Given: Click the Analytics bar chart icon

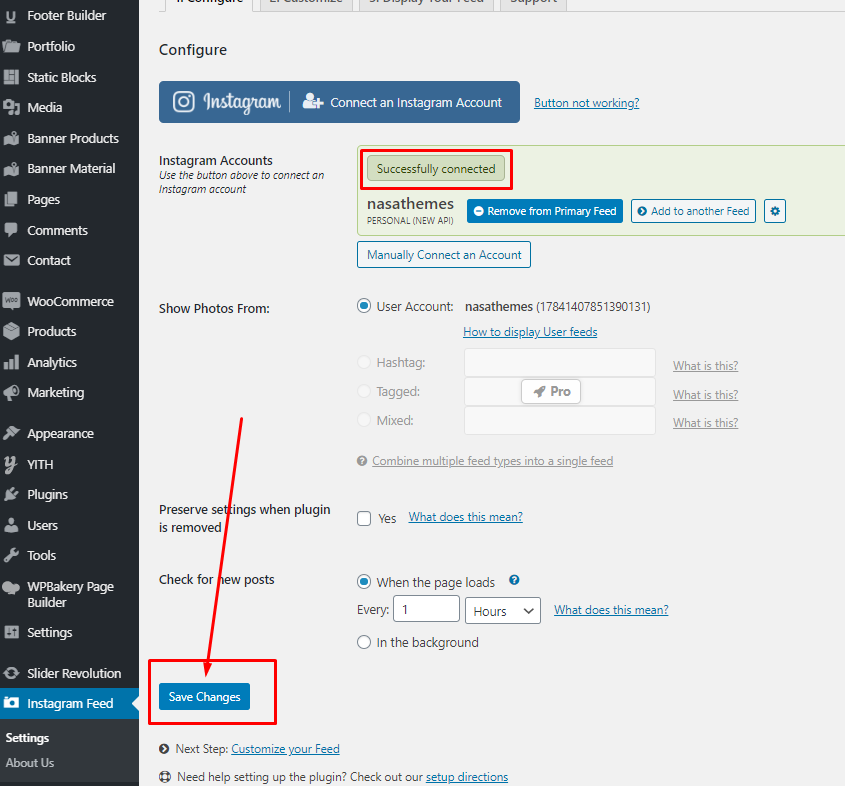Looking at the screenshot, I should [11, 362].
